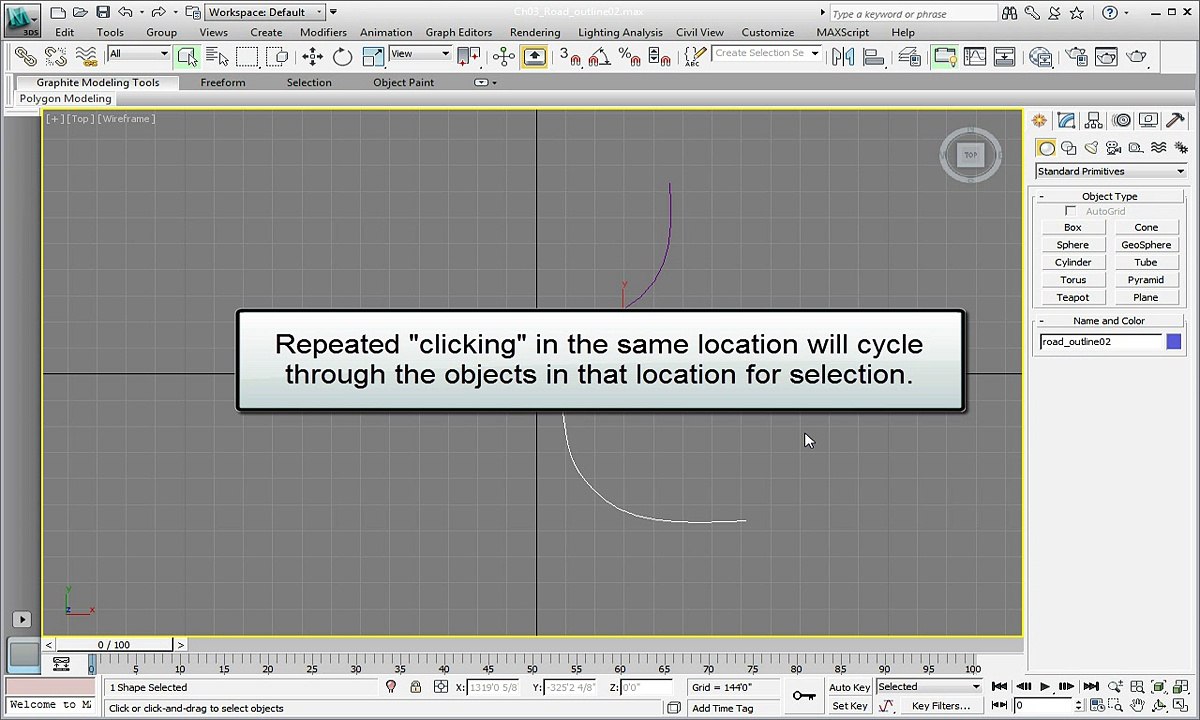Open the reference coordinate View dropdown
1200x720 pixels.
[420, 54]
